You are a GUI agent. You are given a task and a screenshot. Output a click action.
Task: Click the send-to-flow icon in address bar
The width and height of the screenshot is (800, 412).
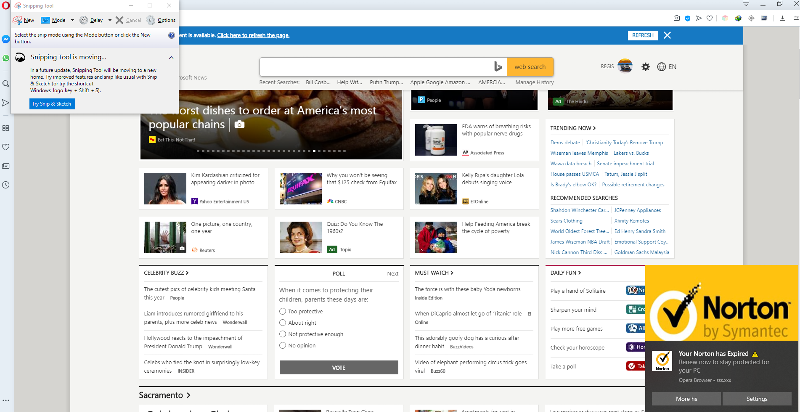pos(698,18)
